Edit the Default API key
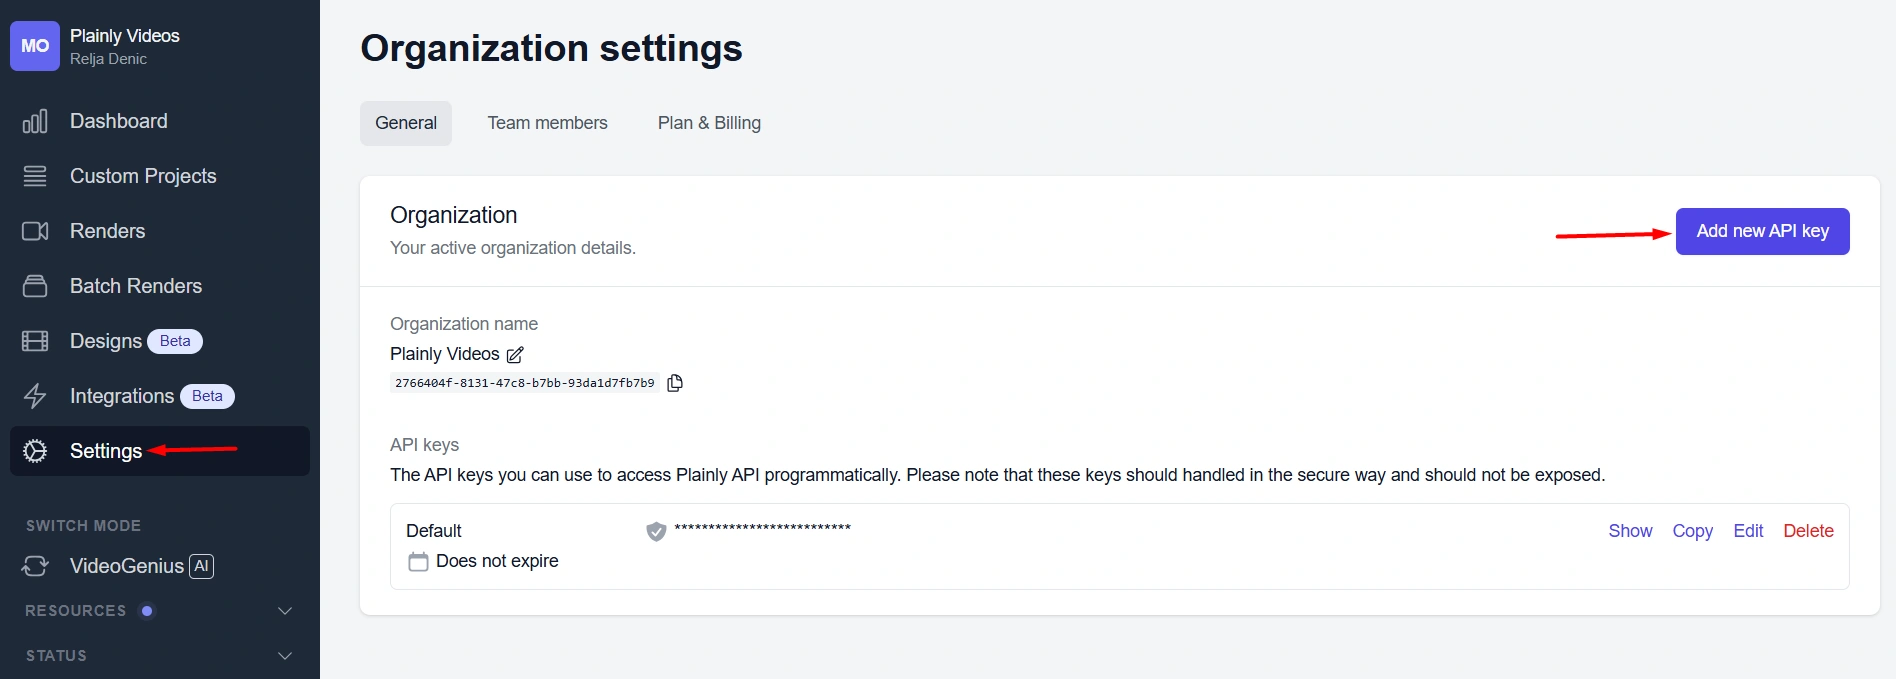Image resolution: width=1896 pixels, height=679 pixels. pos(1748,531)
